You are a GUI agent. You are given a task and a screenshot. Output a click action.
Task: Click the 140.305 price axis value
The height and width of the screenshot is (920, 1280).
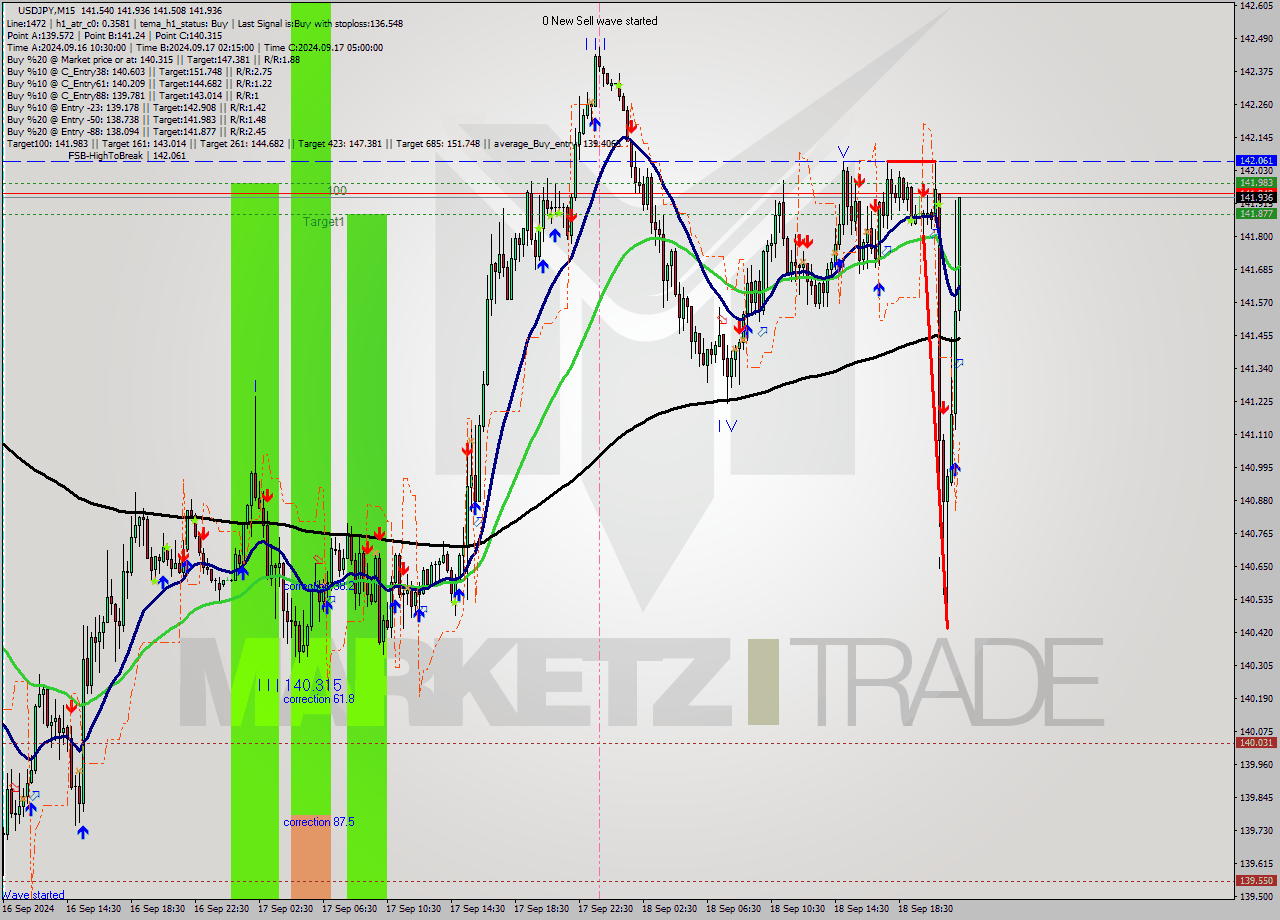point(1256,666)
